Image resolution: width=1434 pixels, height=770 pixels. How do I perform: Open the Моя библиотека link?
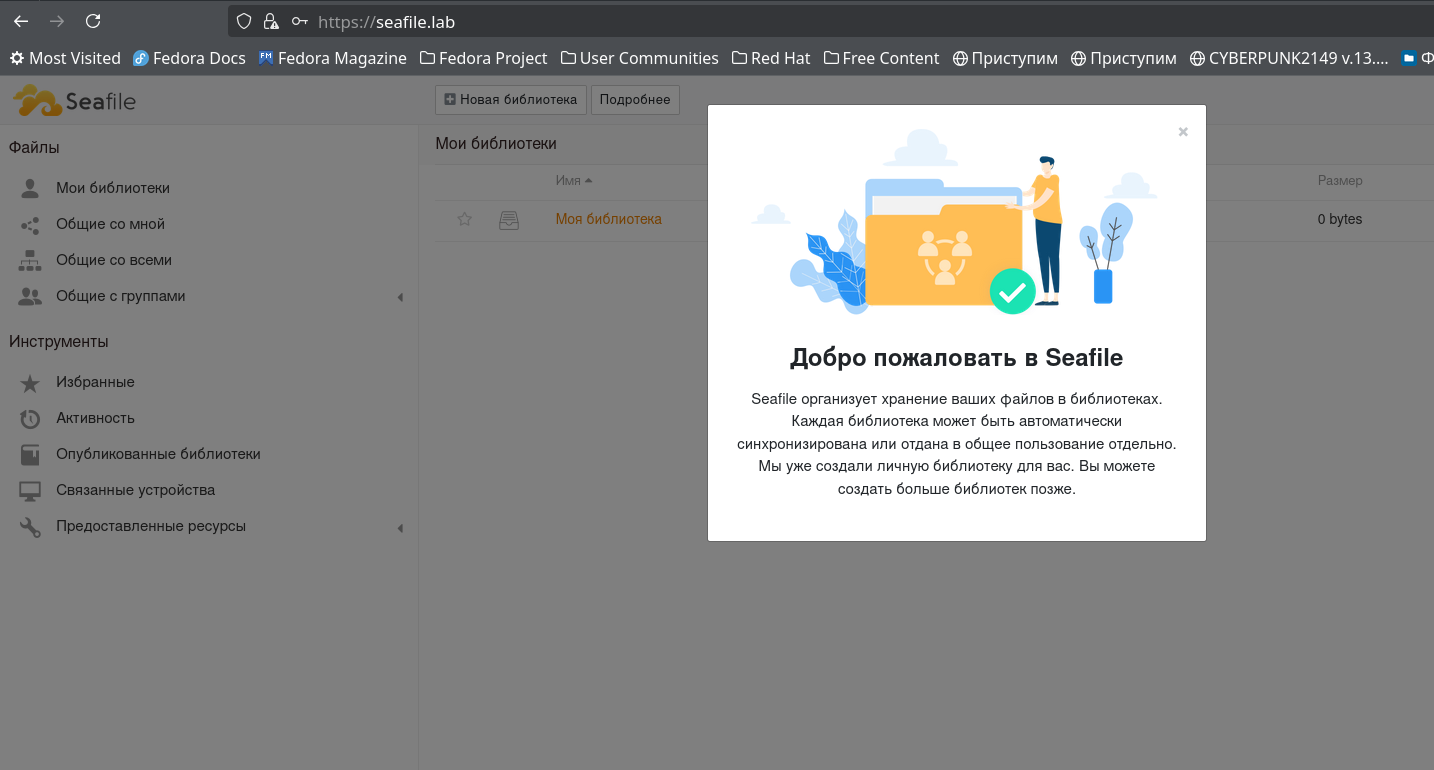[x=609, y=219]
